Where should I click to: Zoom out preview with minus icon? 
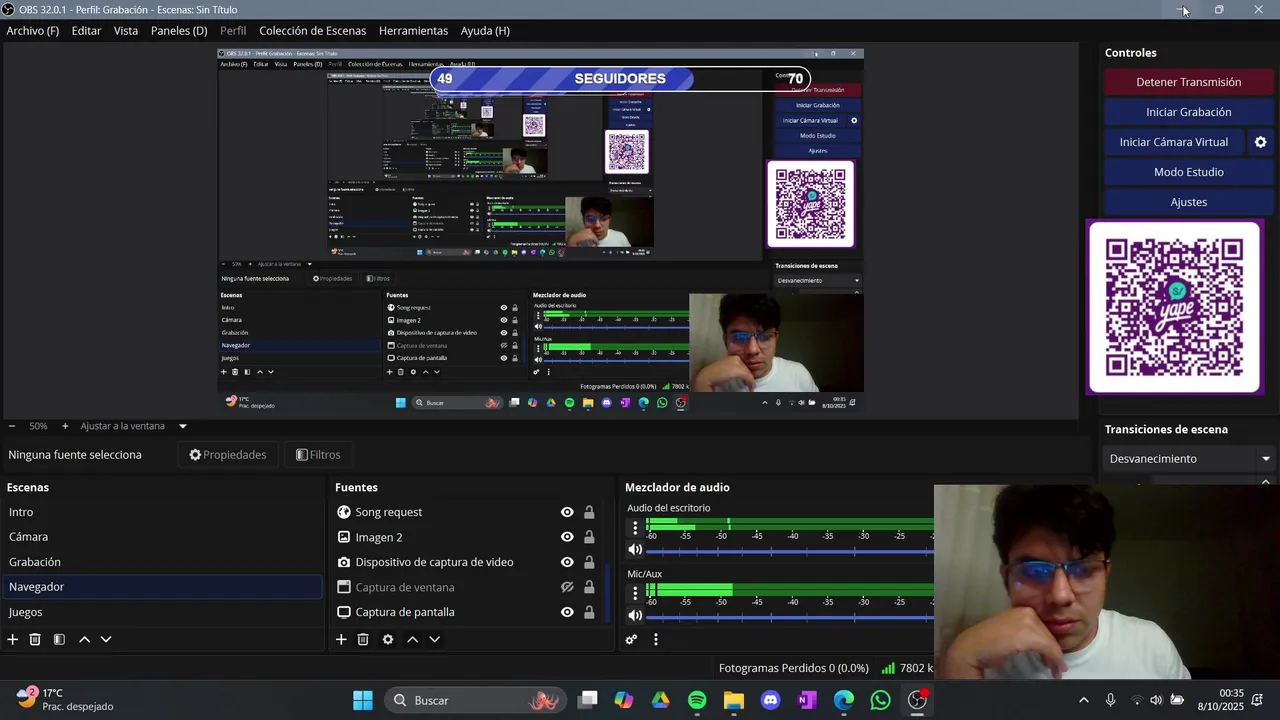click(x=11, y=426)
